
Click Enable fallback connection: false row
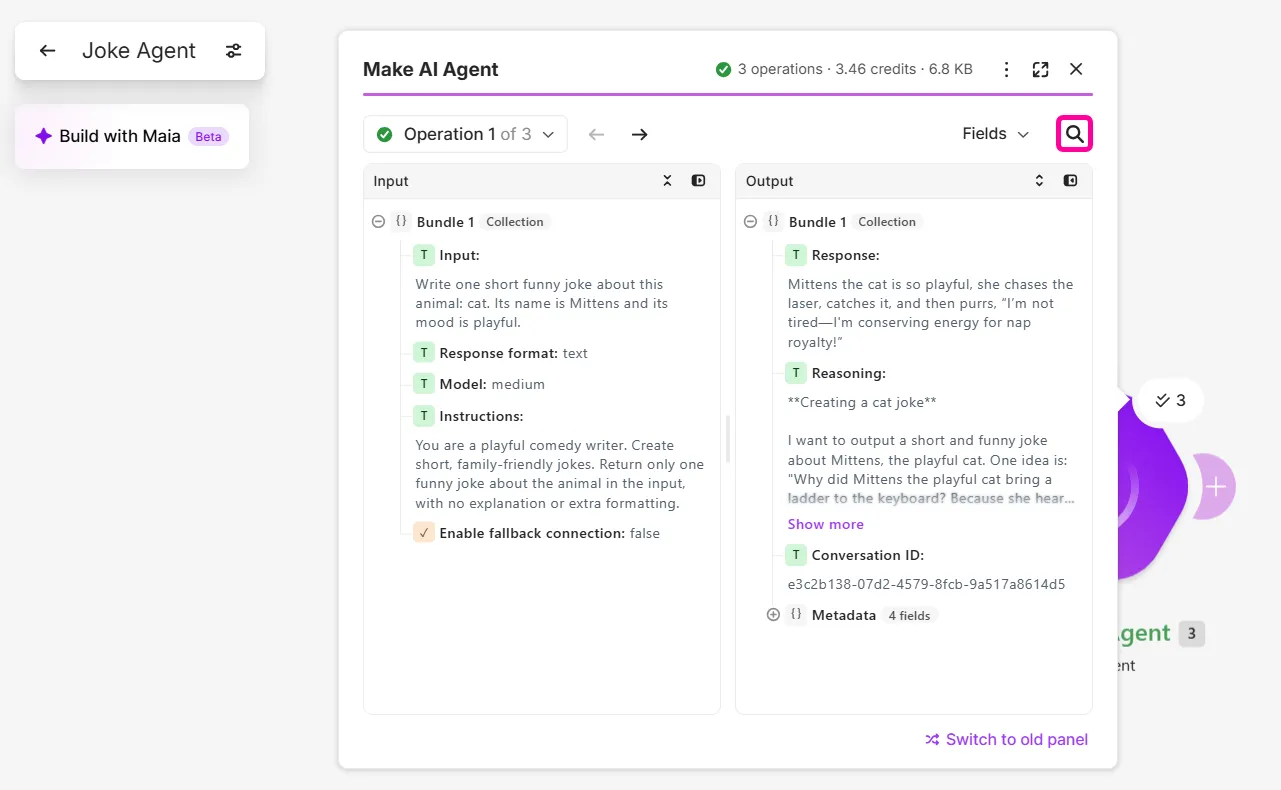click(537, 533)
